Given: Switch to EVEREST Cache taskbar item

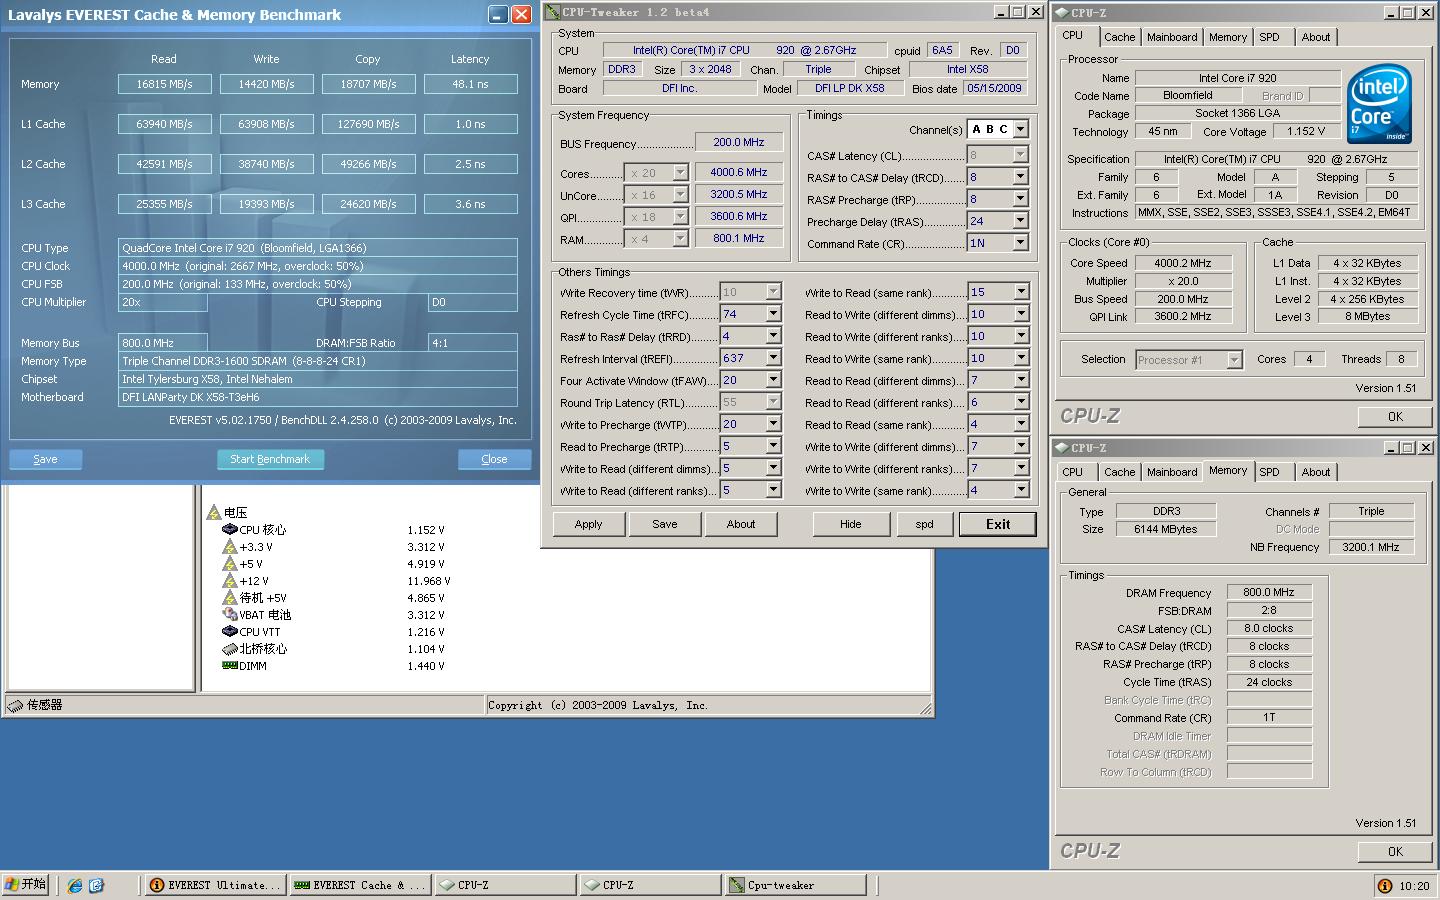Looking at the screenshot, I should pos(360,885).
